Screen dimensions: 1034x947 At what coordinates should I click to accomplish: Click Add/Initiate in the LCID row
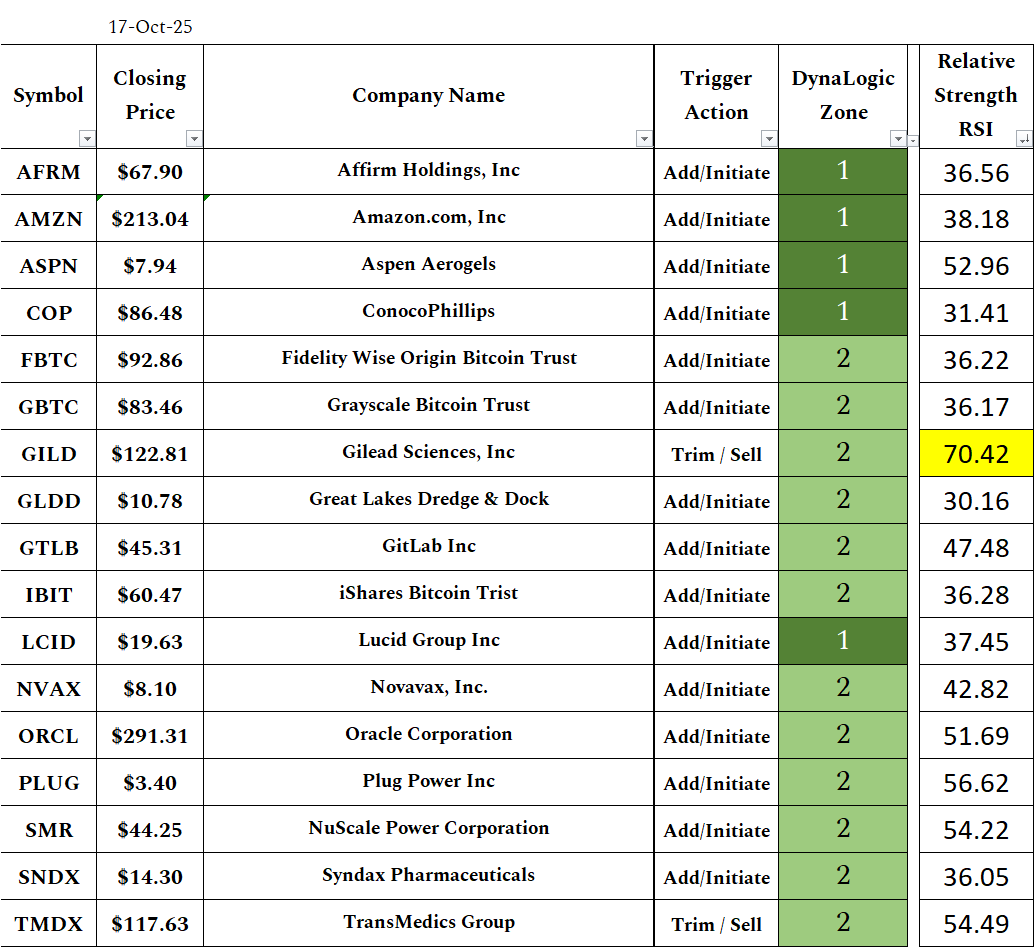coord(716,642)
